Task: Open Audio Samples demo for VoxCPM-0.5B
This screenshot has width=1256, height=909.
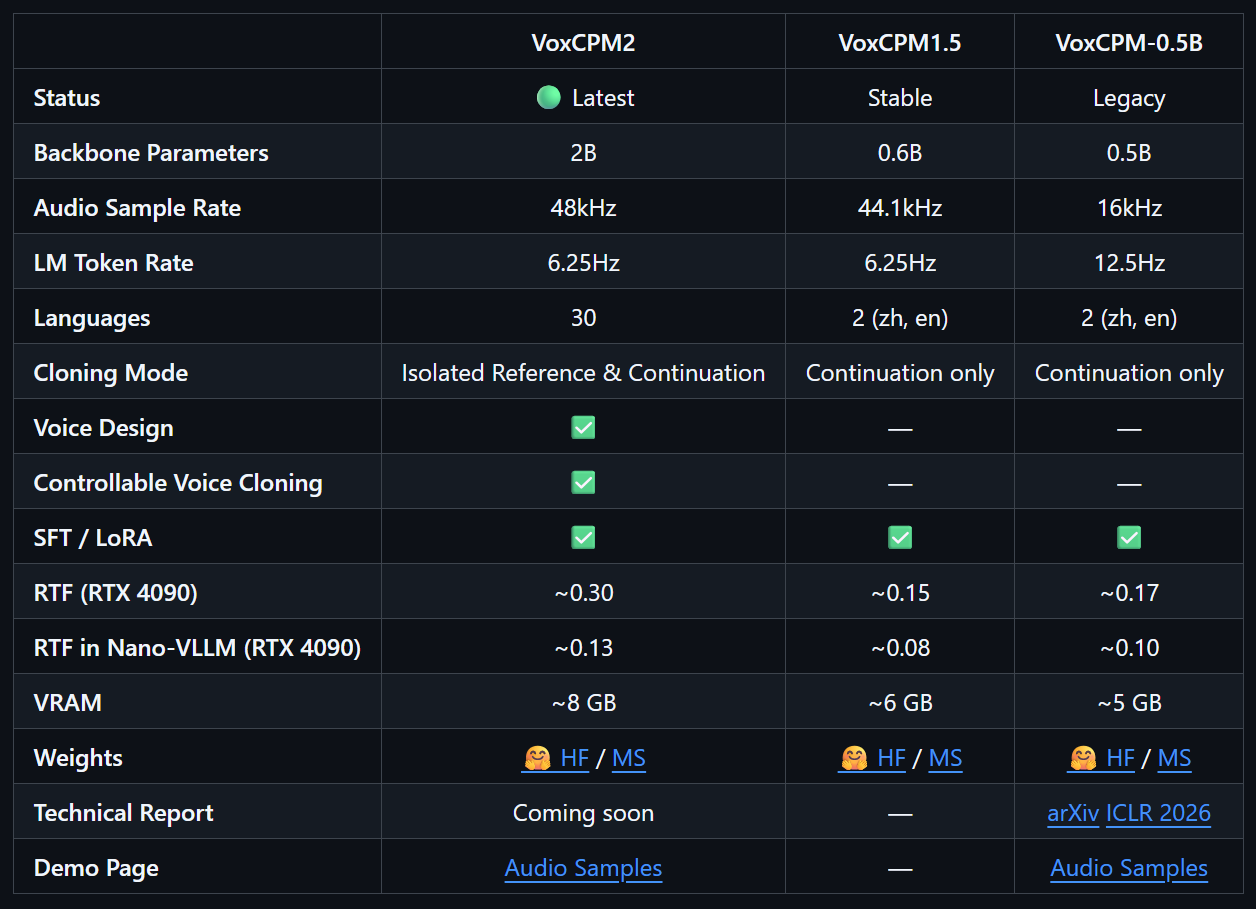Action: 1129,868
